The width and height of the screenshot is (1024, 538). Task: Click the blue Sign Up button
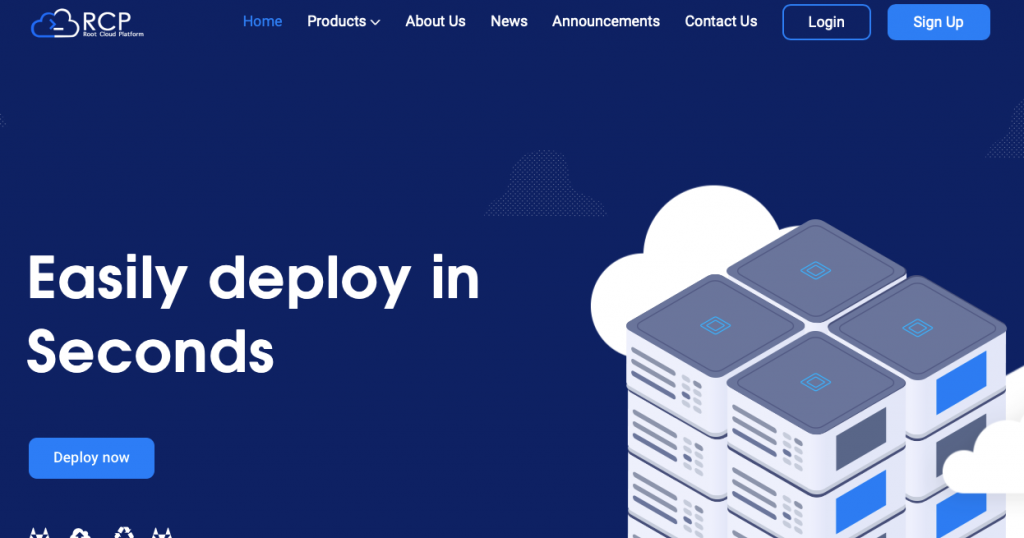click(938, 22)
